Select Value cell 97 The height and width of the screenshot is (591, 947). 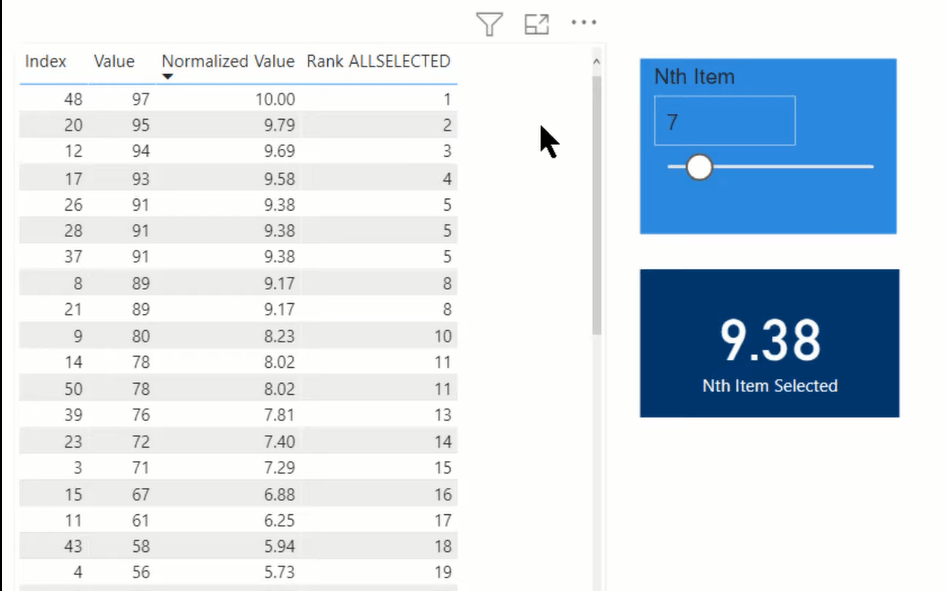[x=140, y=99]
